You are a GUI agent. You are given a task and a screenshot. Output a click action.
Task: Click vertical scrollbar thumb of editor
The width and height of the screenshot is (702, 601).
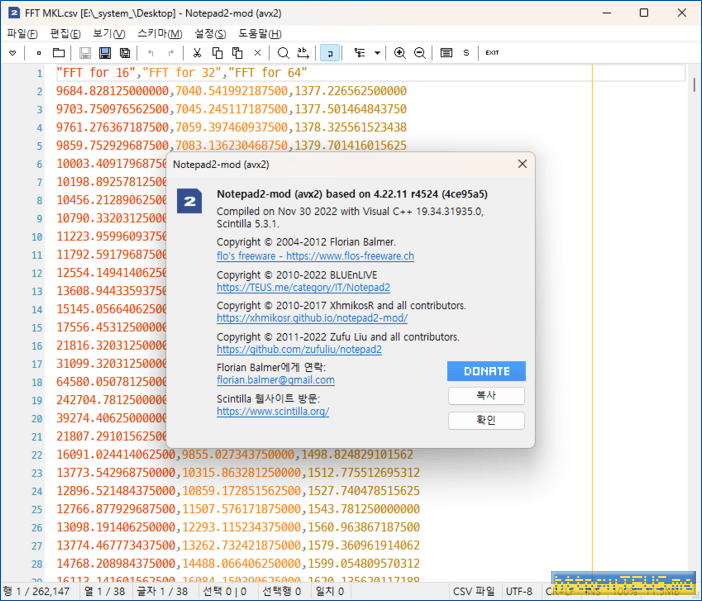pos(694,85)
